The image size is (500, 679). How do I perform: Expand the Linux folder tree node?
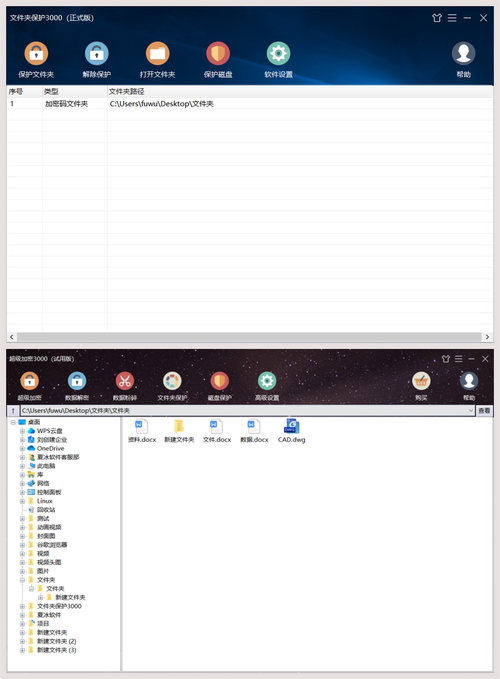[x=22, y=501]
